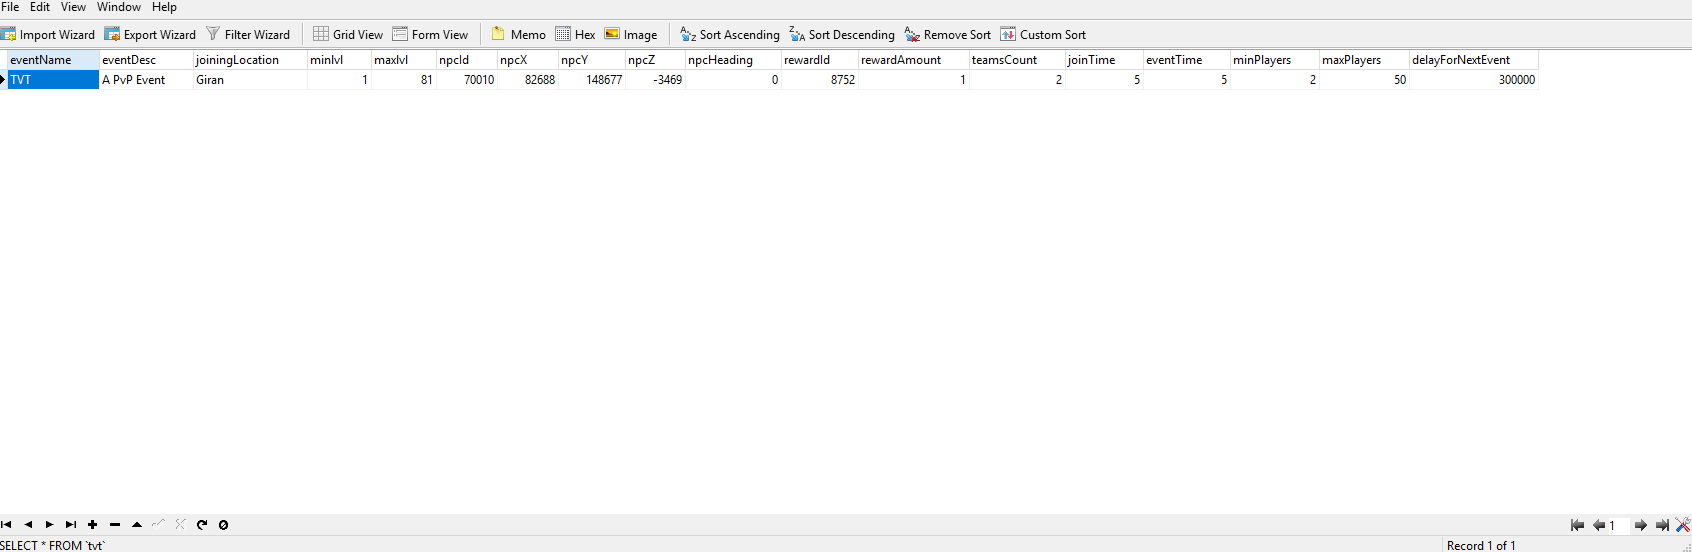Apply Sort Ascending
The width and height of the screenshot is (1692, 552).
(x=730, y=34)
